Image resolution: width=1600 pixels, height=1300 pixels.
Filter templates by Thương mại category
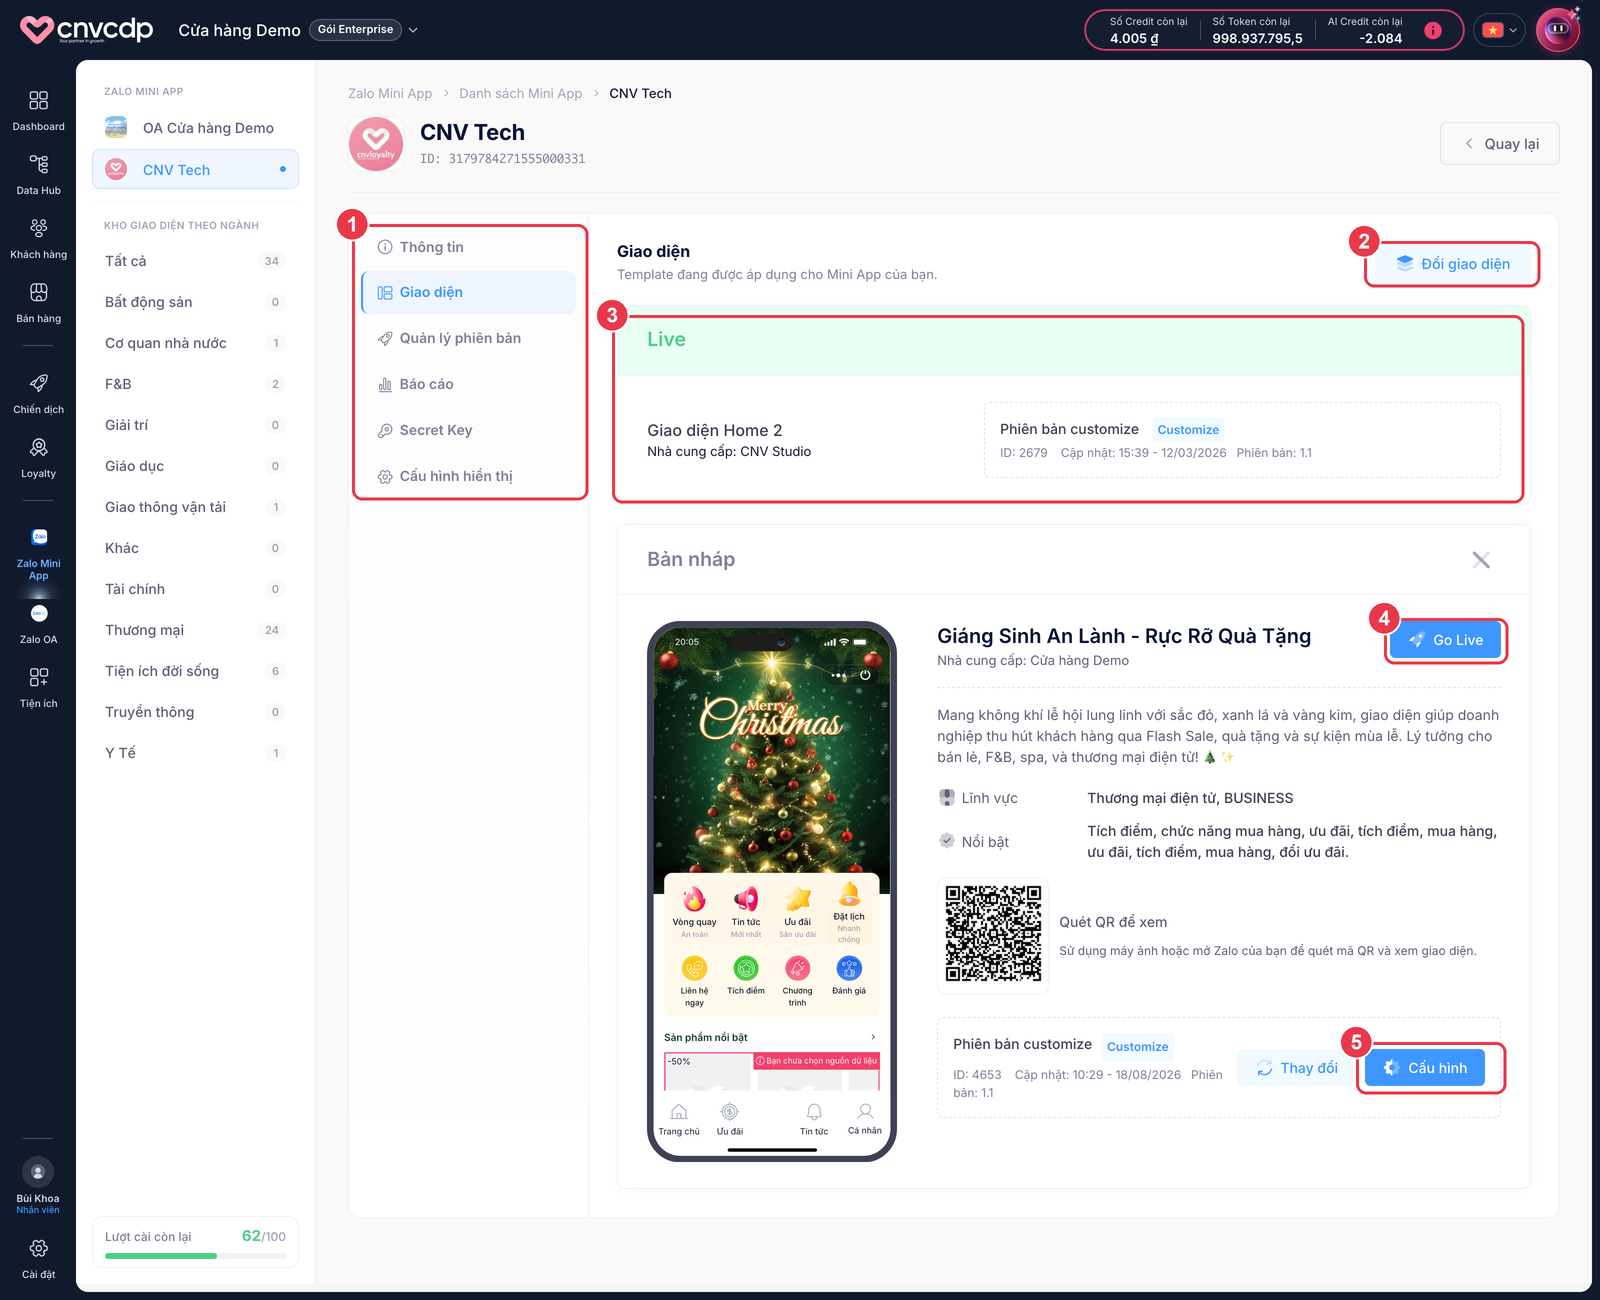pyautogui.click(x=195, y=630)
